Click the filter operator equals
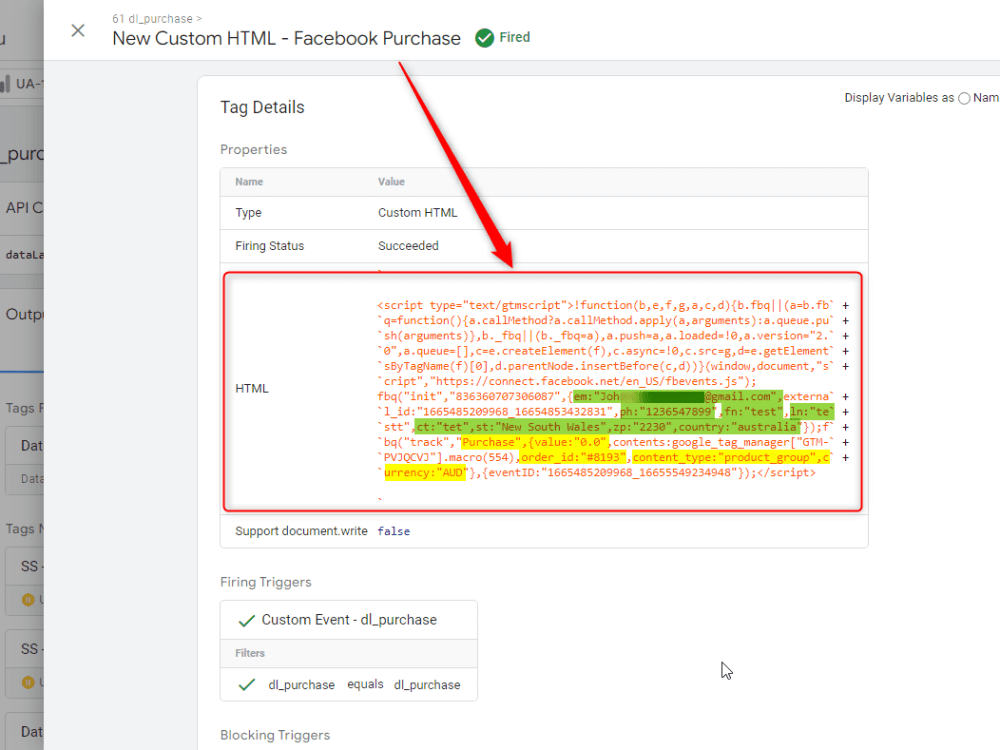 click(x=365, y=684)
